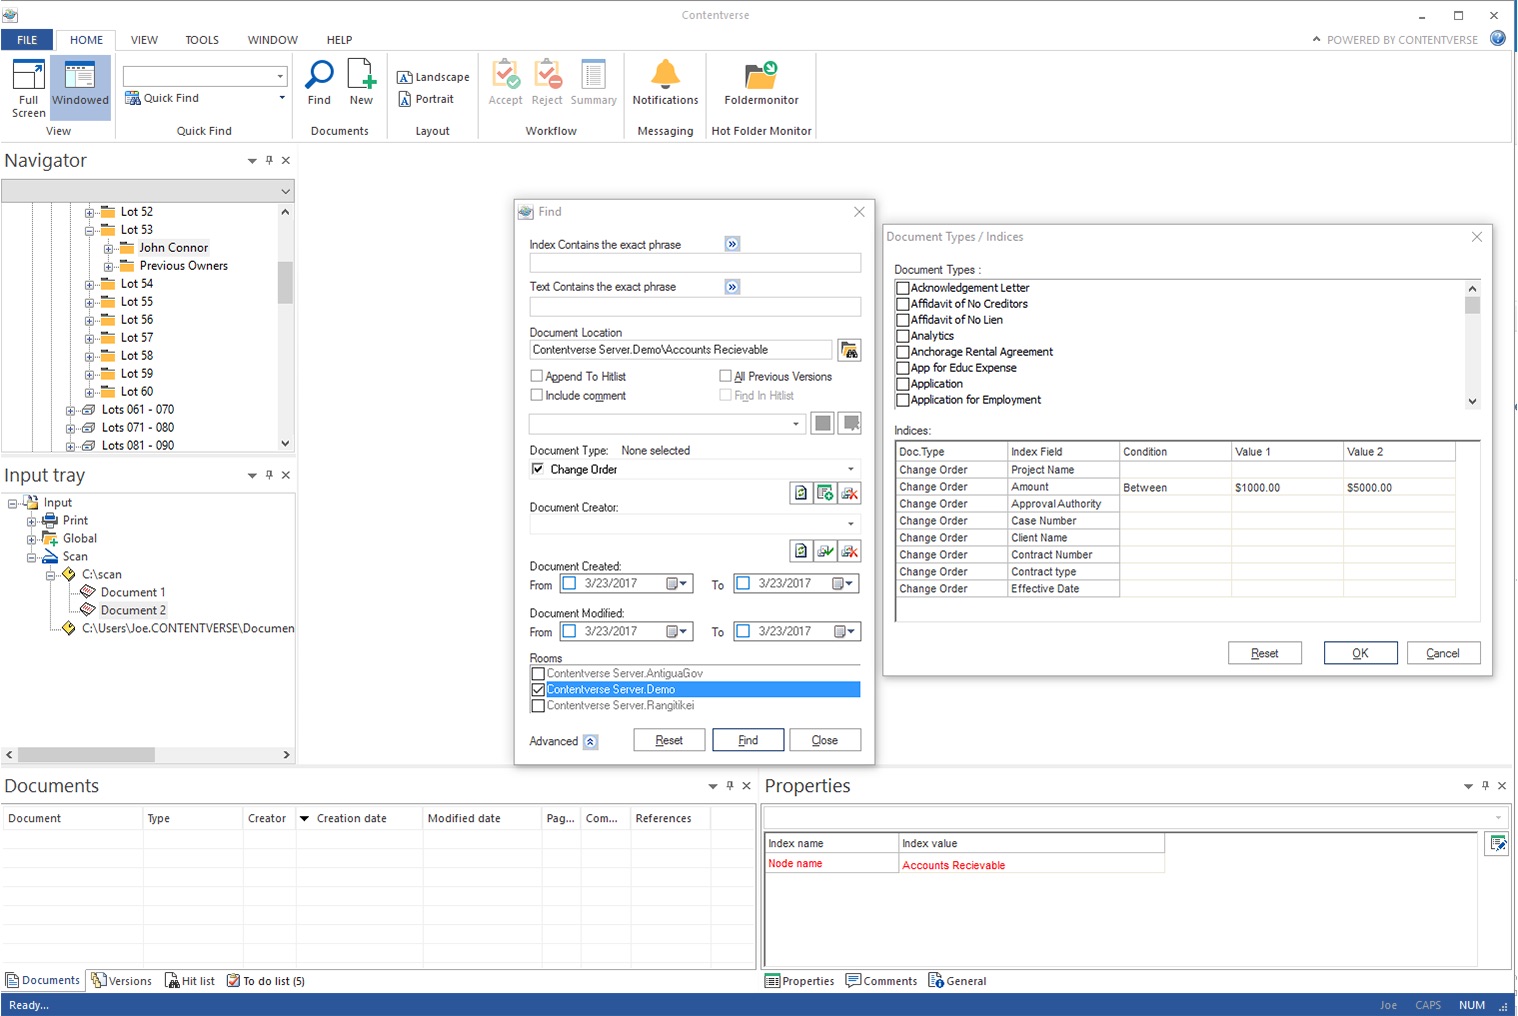The image size is (1518, 1016).
Task: Click OK in Document Types / Indices
Action: (1360, 653)
